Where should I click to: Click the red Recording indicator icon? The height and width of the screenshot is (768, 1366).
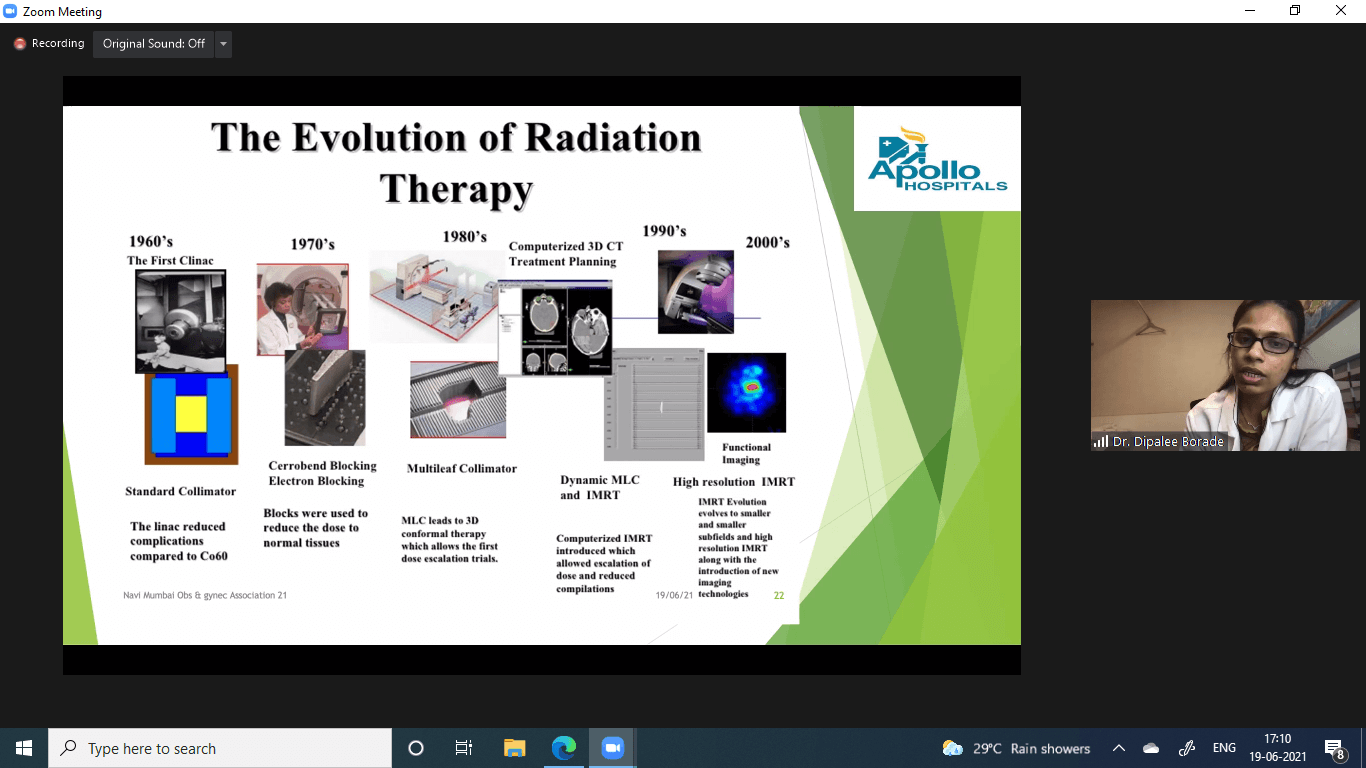(19, 44)
